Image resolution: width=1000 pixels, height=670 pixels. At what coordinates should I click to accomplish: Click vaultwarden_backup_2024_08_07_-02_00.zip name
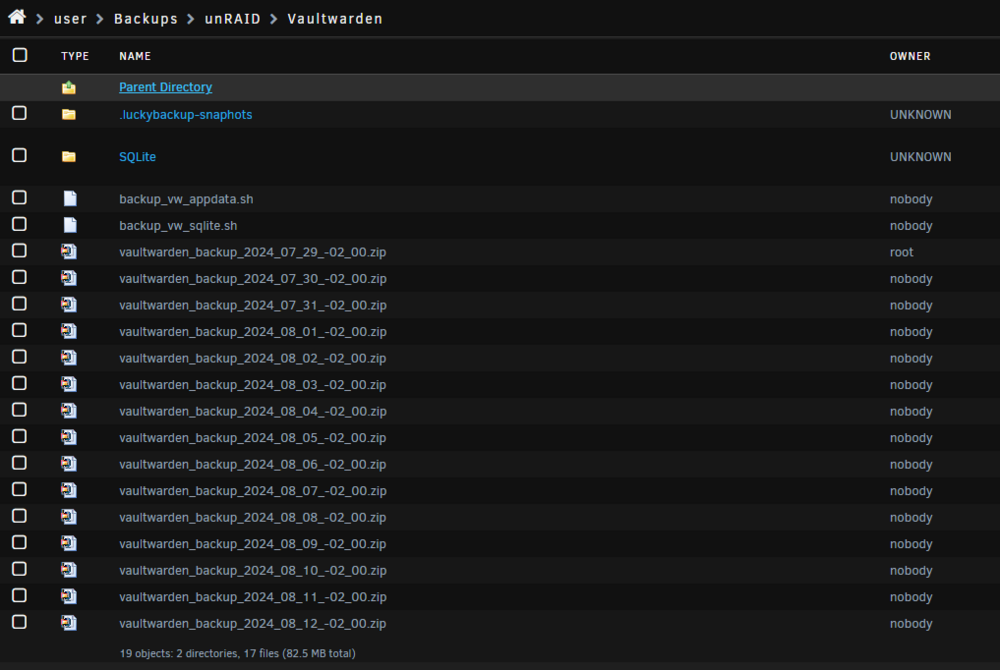253,491
